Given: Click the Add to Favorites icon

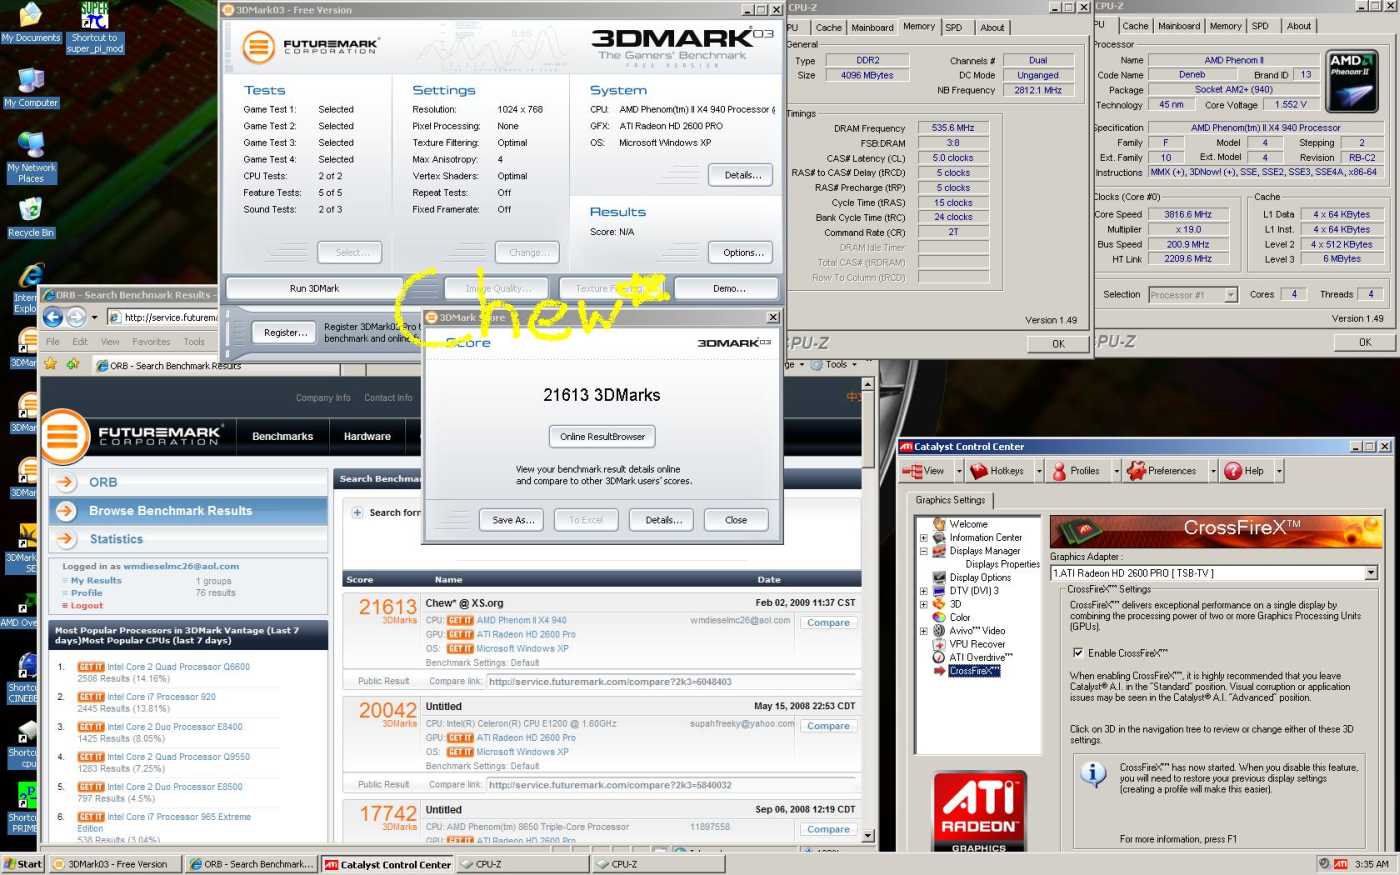Looking at the screenshot, I should pos(72,364).
